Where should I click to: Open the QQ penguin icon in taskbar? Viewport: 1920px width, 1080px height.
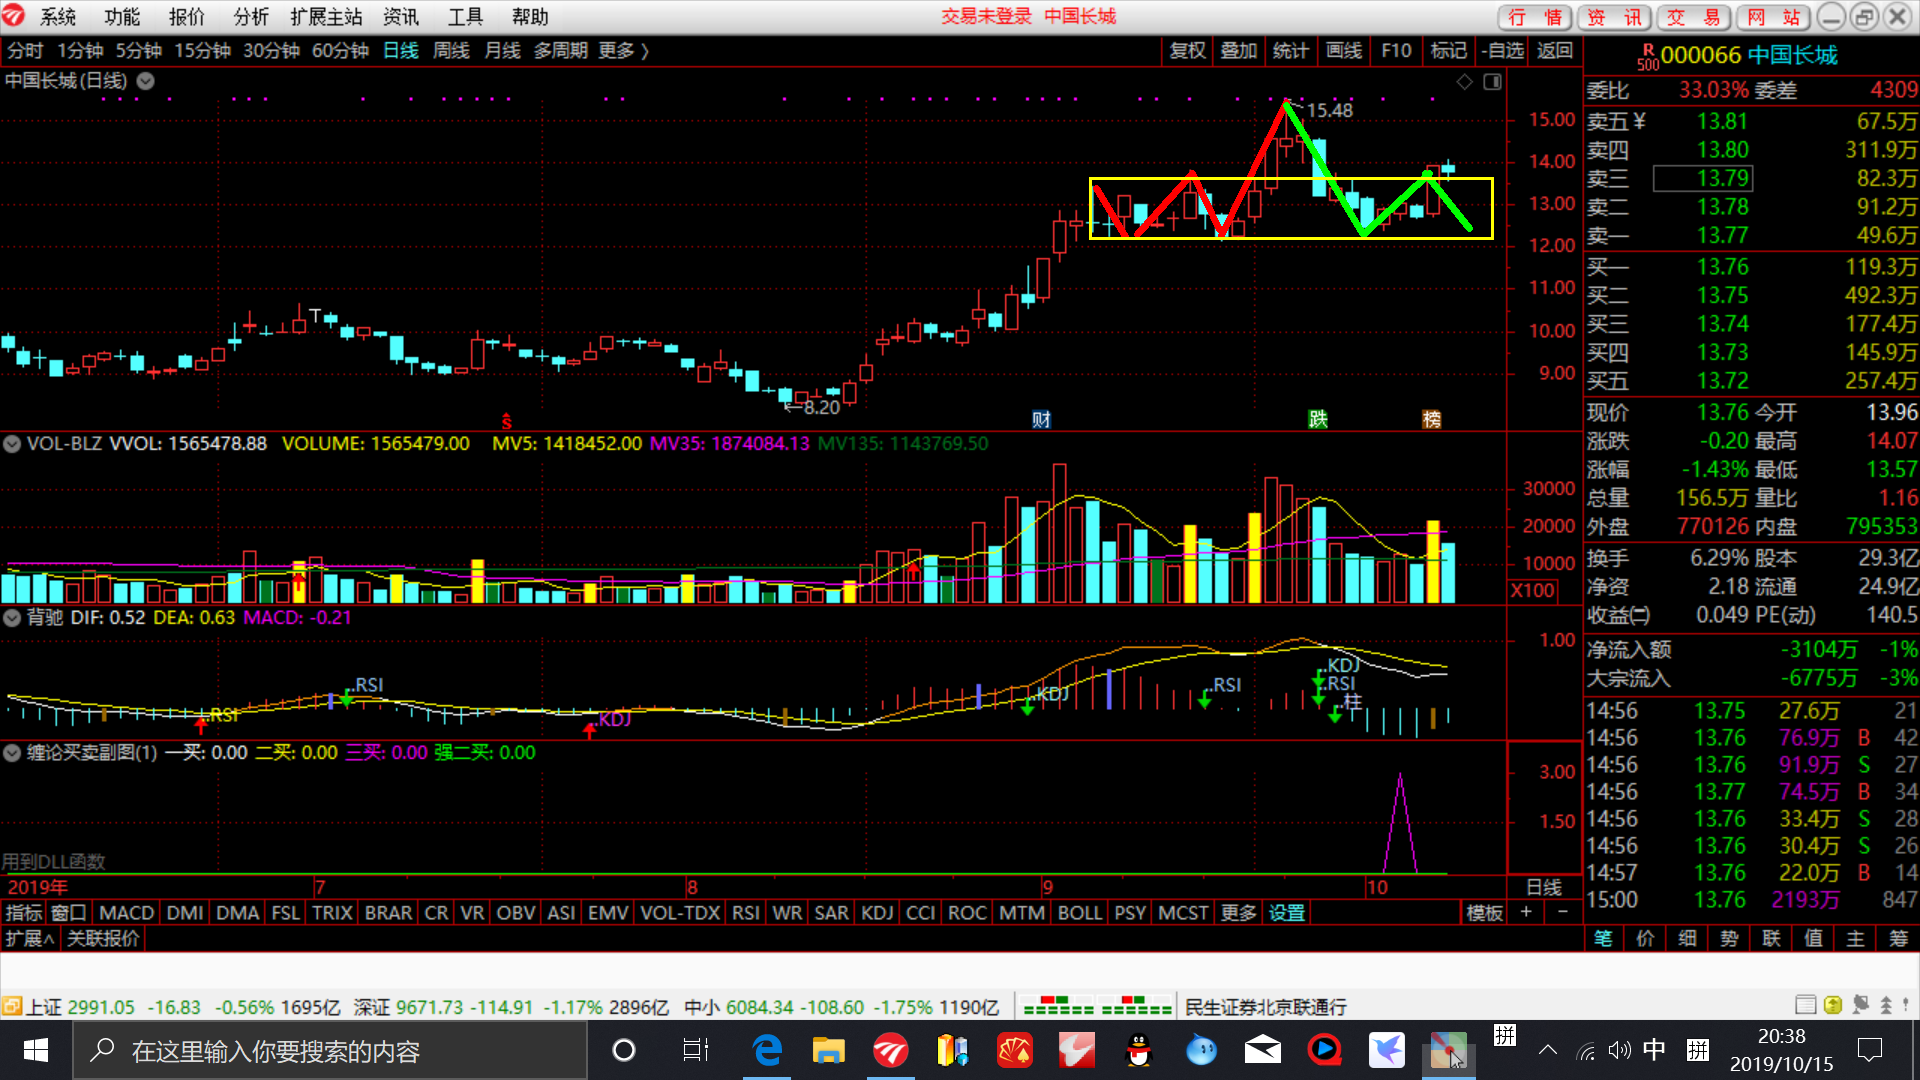pyautogui.click(x=1138, y=1050)
